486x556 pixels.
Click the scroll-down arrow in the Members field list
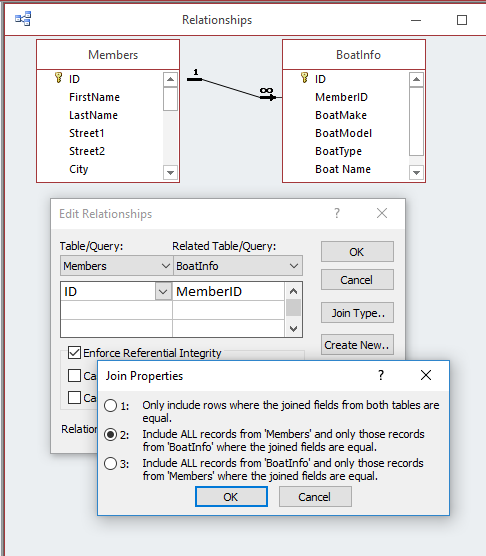tap(170, 173)
